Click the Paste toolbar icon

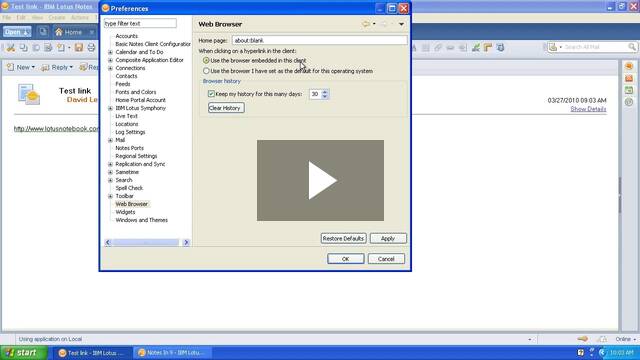click(36, 48)
